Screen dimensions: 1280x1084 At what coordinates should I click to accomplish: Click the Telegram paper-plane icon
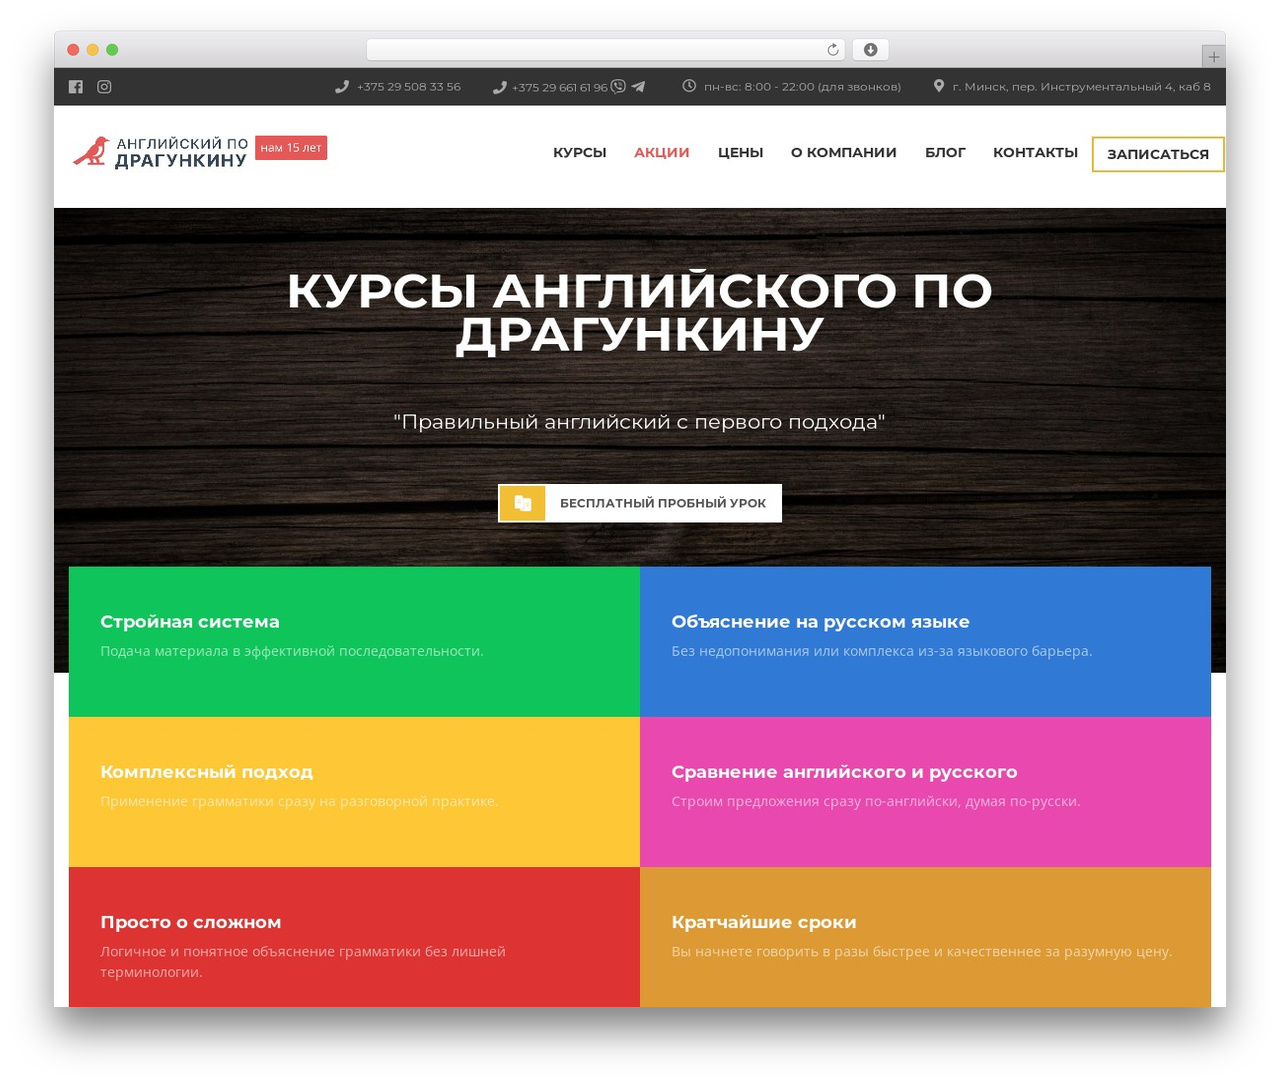click(x=638, y=87)
